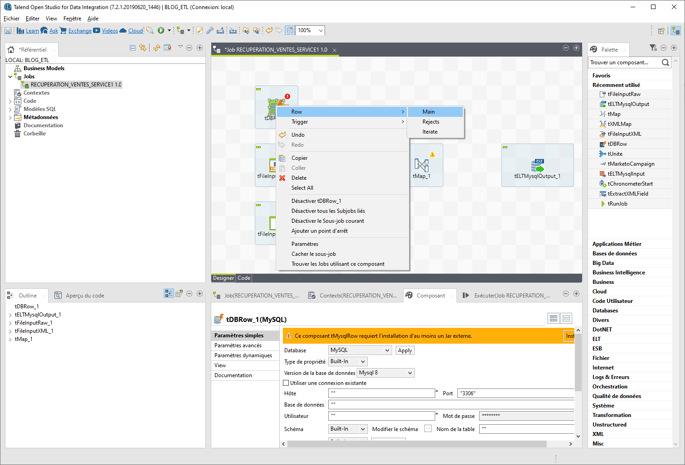Select tChronometerStart in Palette recent list
685x465 pixels.
pyautogui.click(x=630, y=184)
